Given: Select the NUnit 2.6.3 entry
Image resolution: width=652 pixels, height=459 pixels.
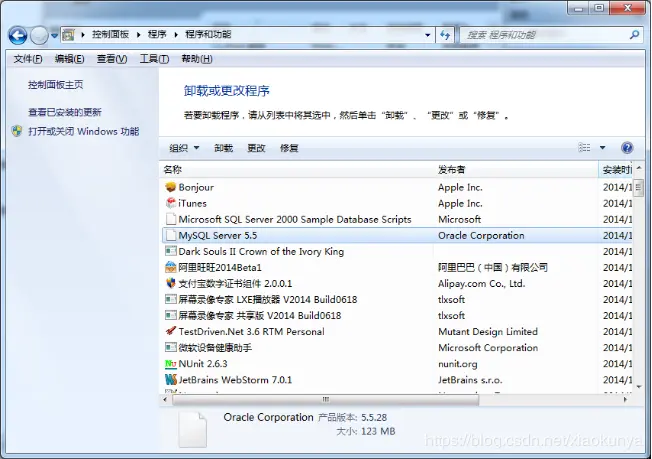Looking at the screenshot, I should (203, 364).
